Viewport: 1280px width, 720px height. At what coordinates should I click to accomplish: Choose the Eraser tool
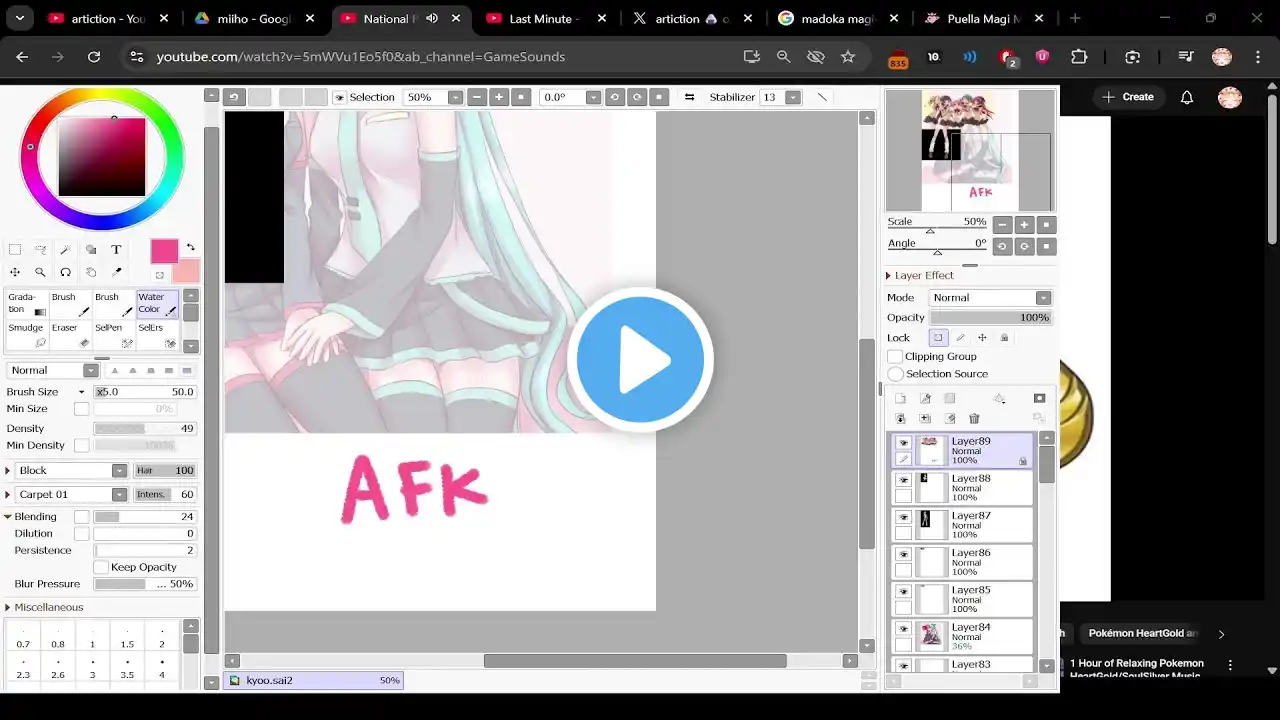70,335
